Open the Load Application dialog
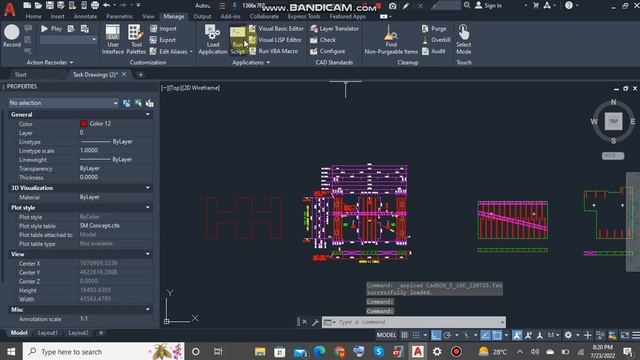The height and width of the screenshot is (360, 640). click(213, 39)
